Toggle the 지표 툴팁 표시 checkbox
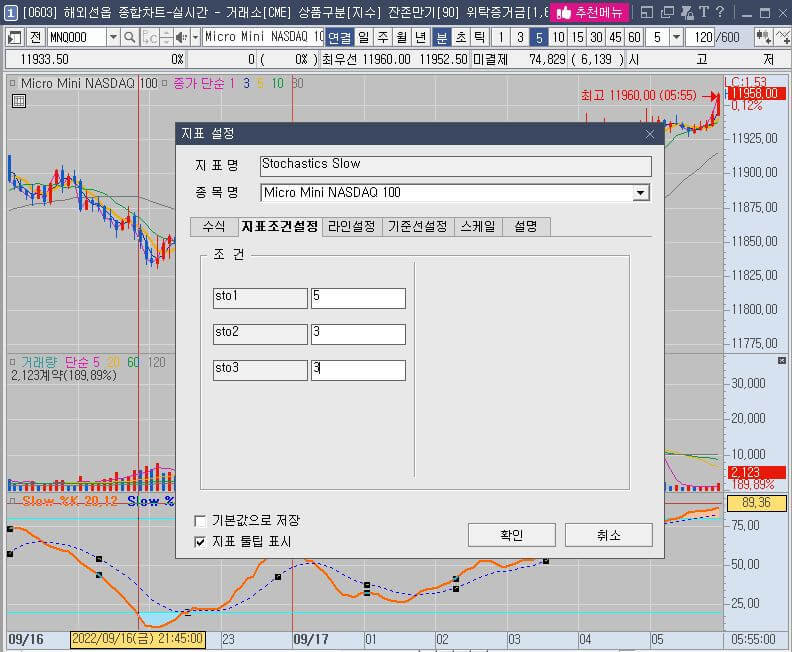The width and height of the screenshot is (792, 652). click(200, 541)
